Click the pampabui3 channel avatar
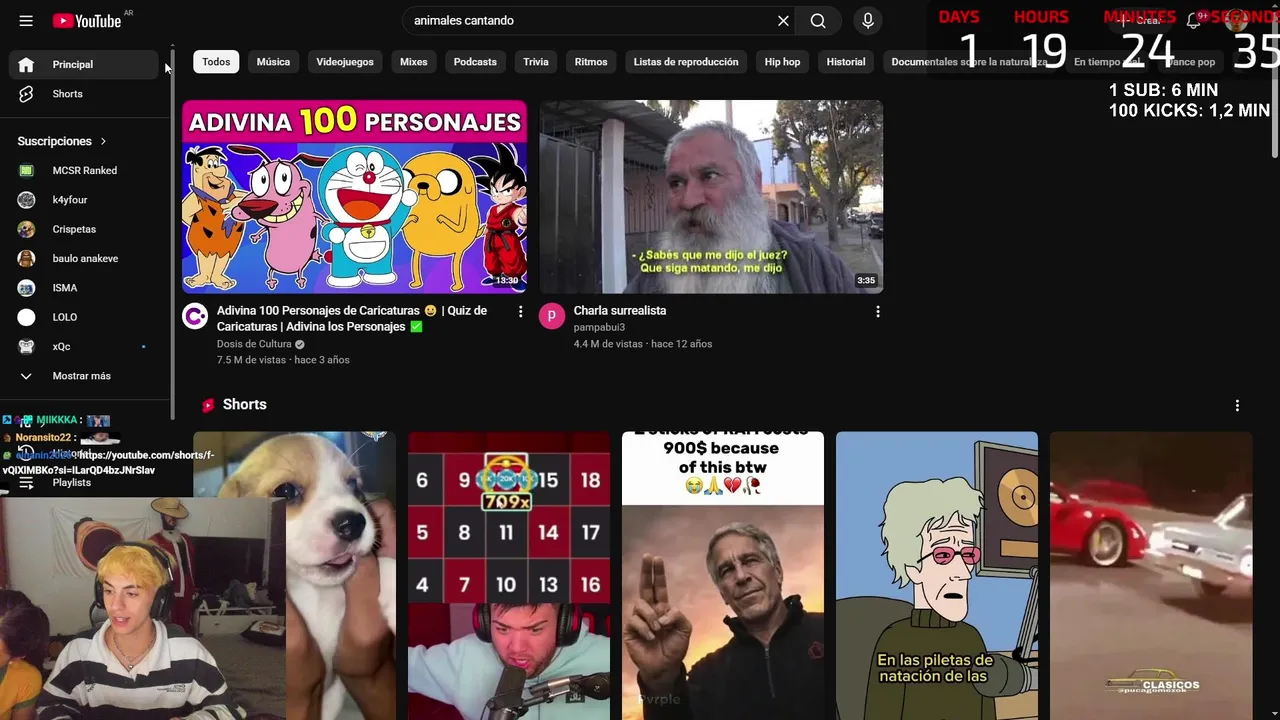 point(552,317)
